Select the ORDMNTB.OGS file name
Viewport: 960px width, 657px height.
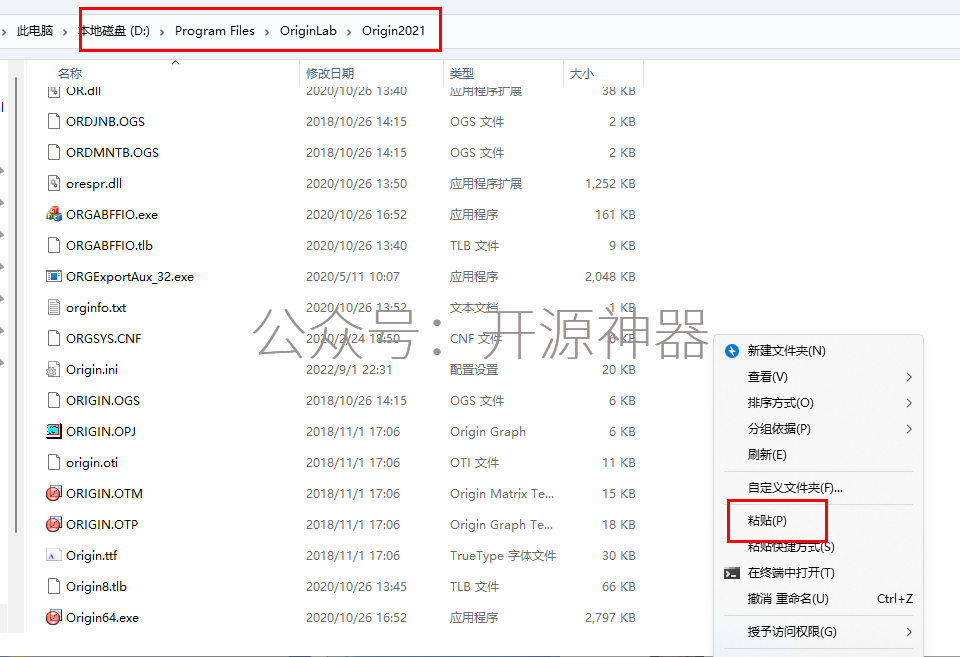(x=113, y=152)
